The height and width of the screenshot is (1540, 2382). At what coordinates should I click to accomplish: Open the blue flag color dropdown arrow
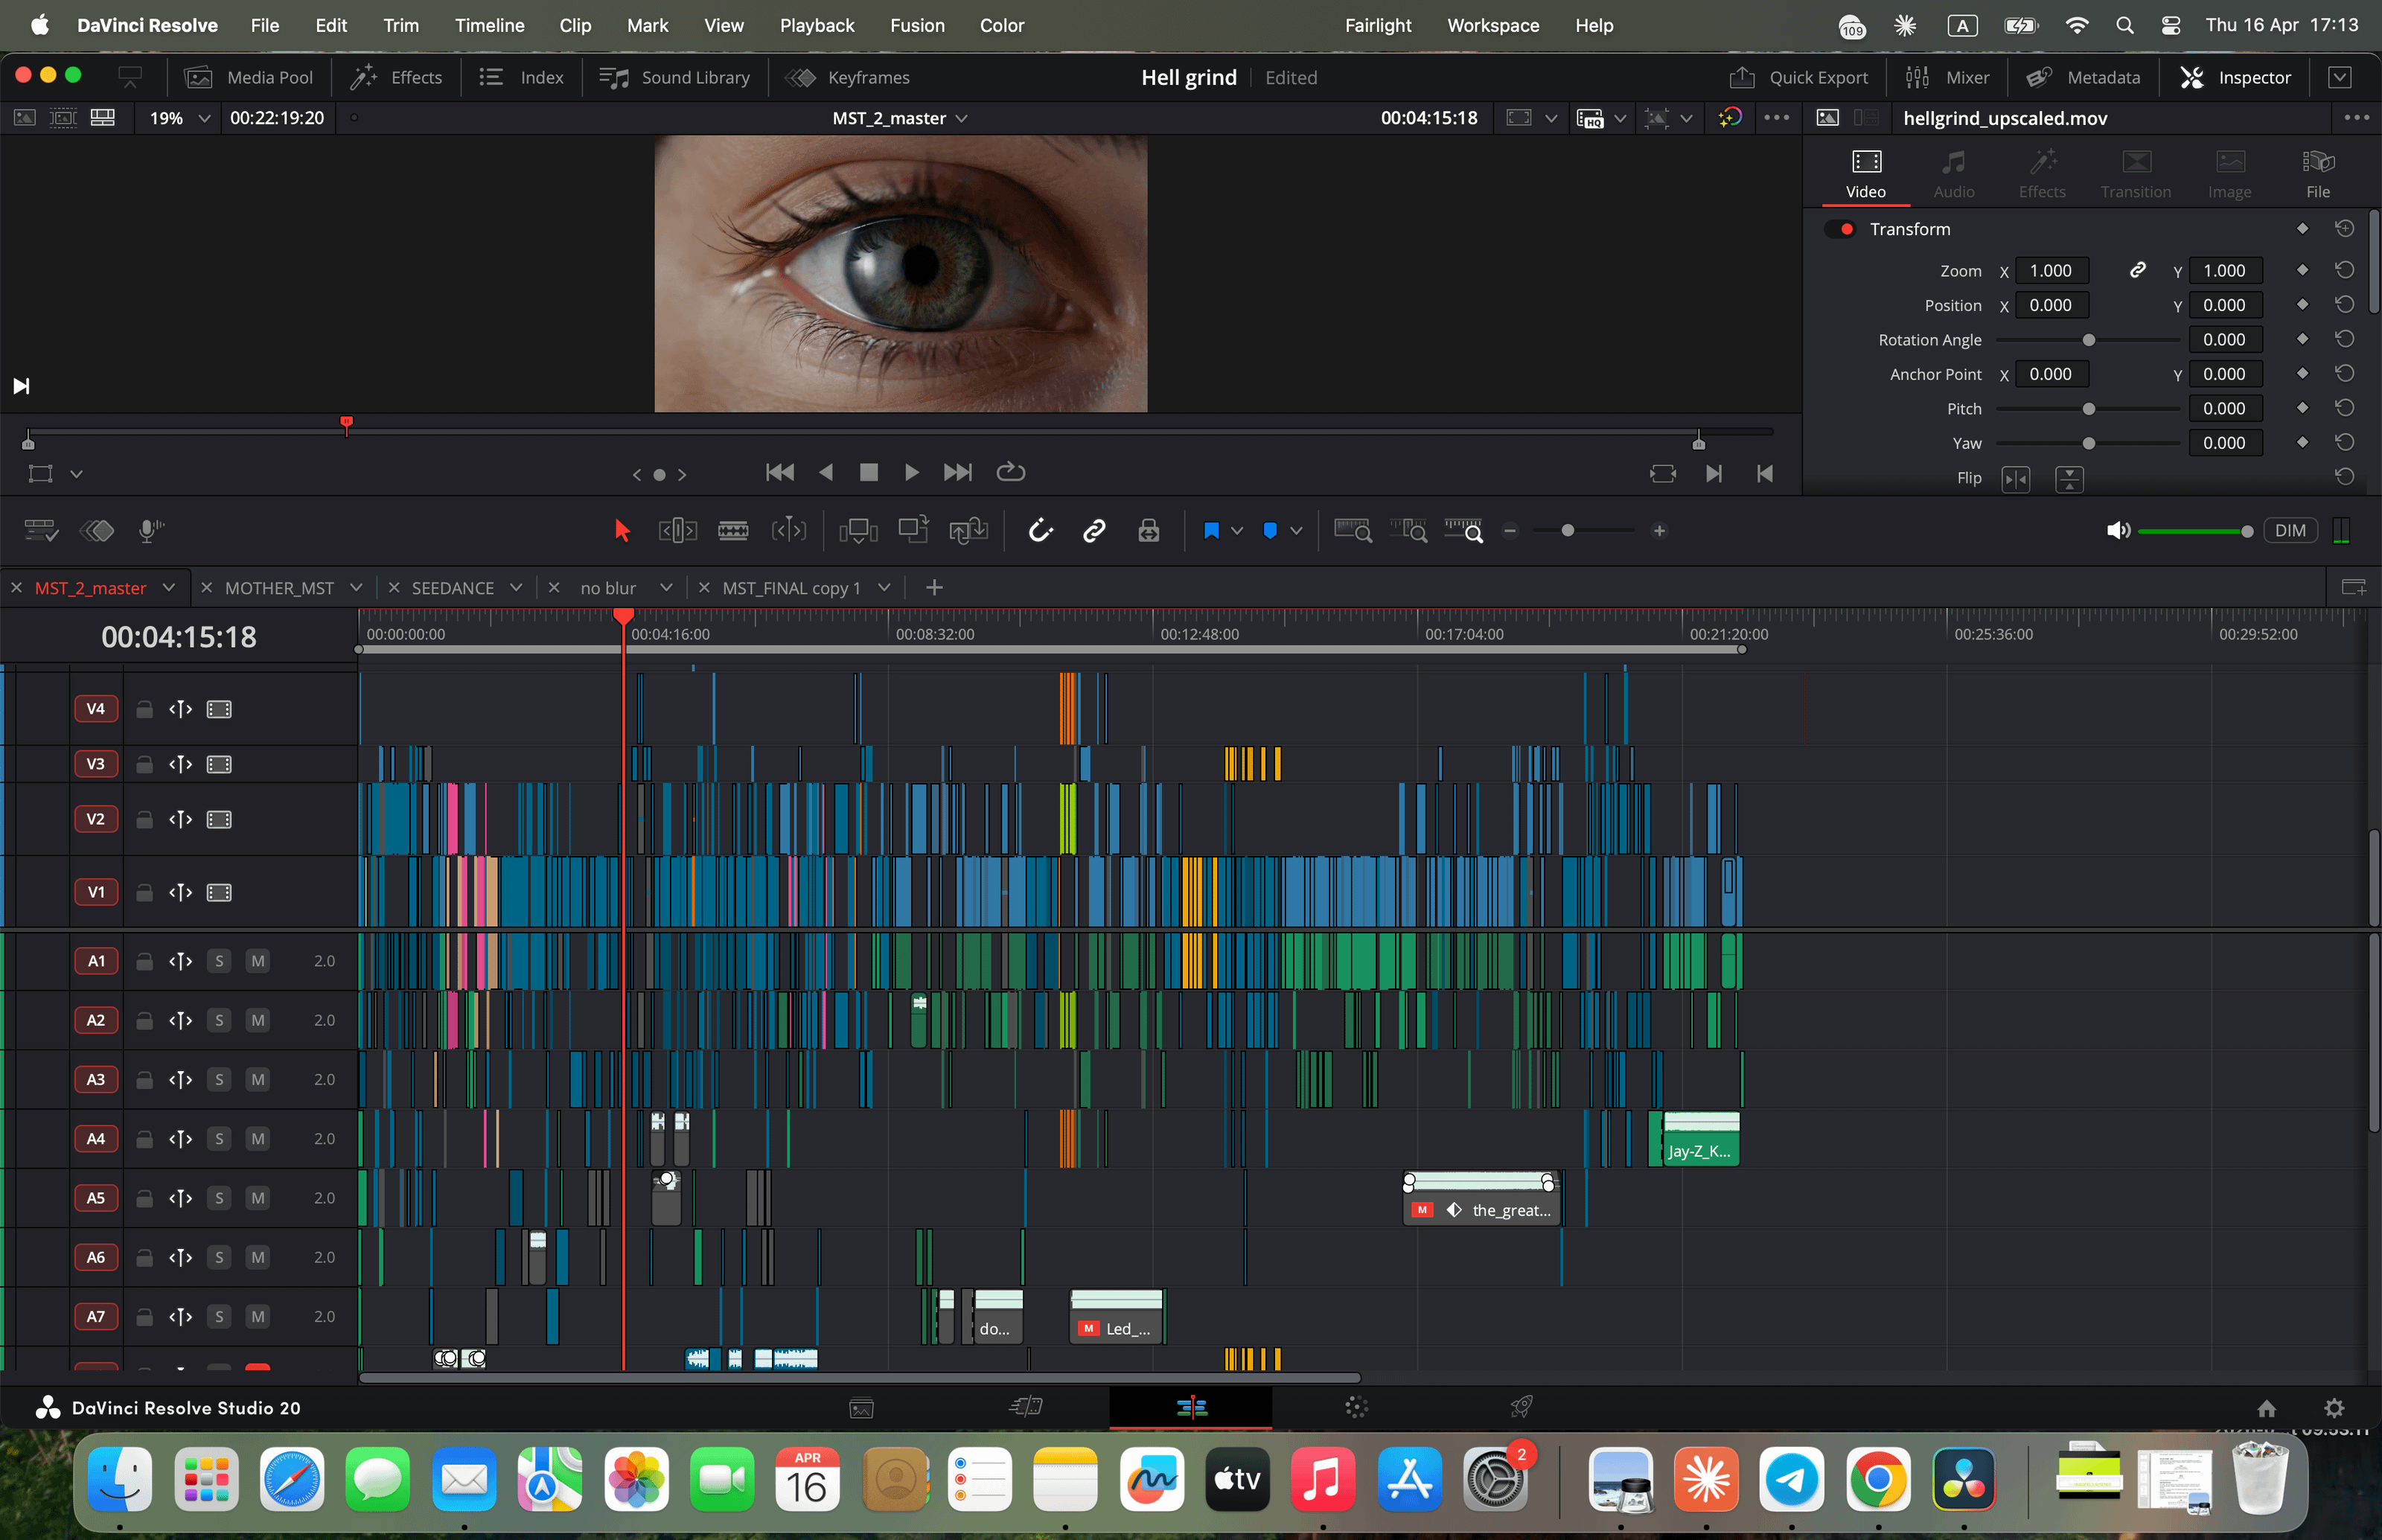pos(1237,531)
